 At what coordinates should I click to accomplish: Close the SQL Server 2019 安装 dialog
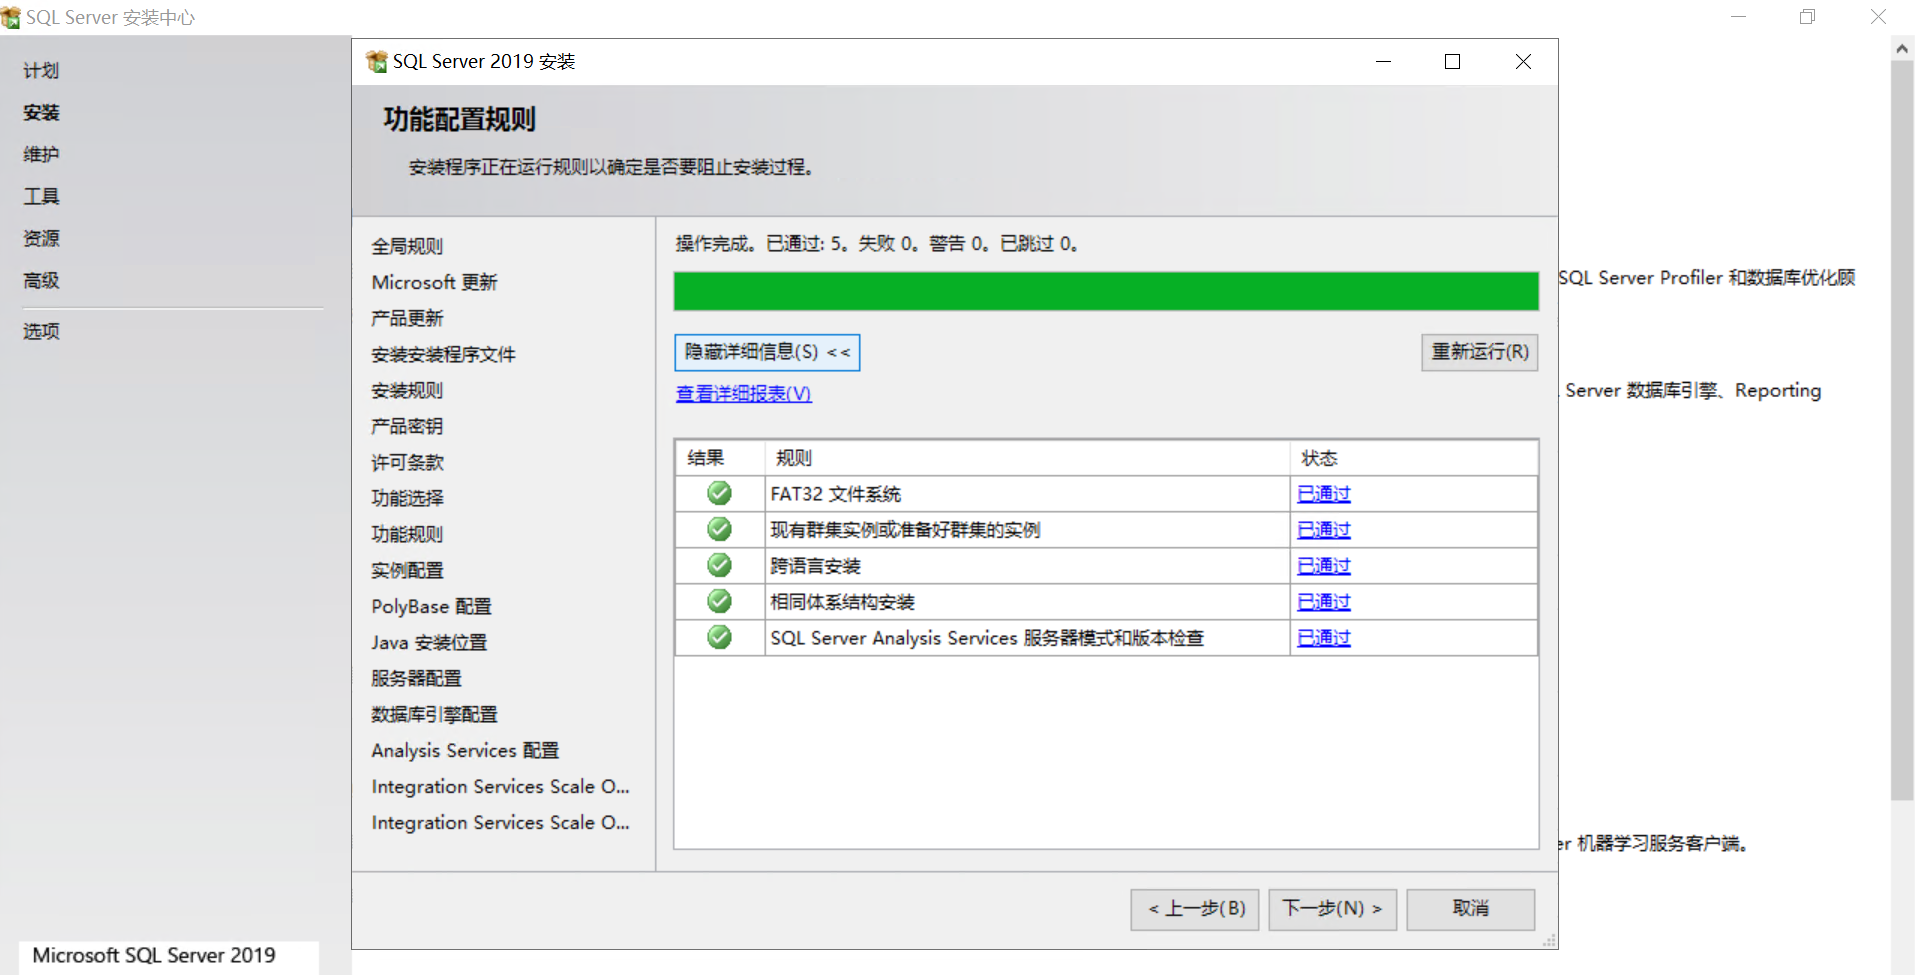(x=1523, y=62)
